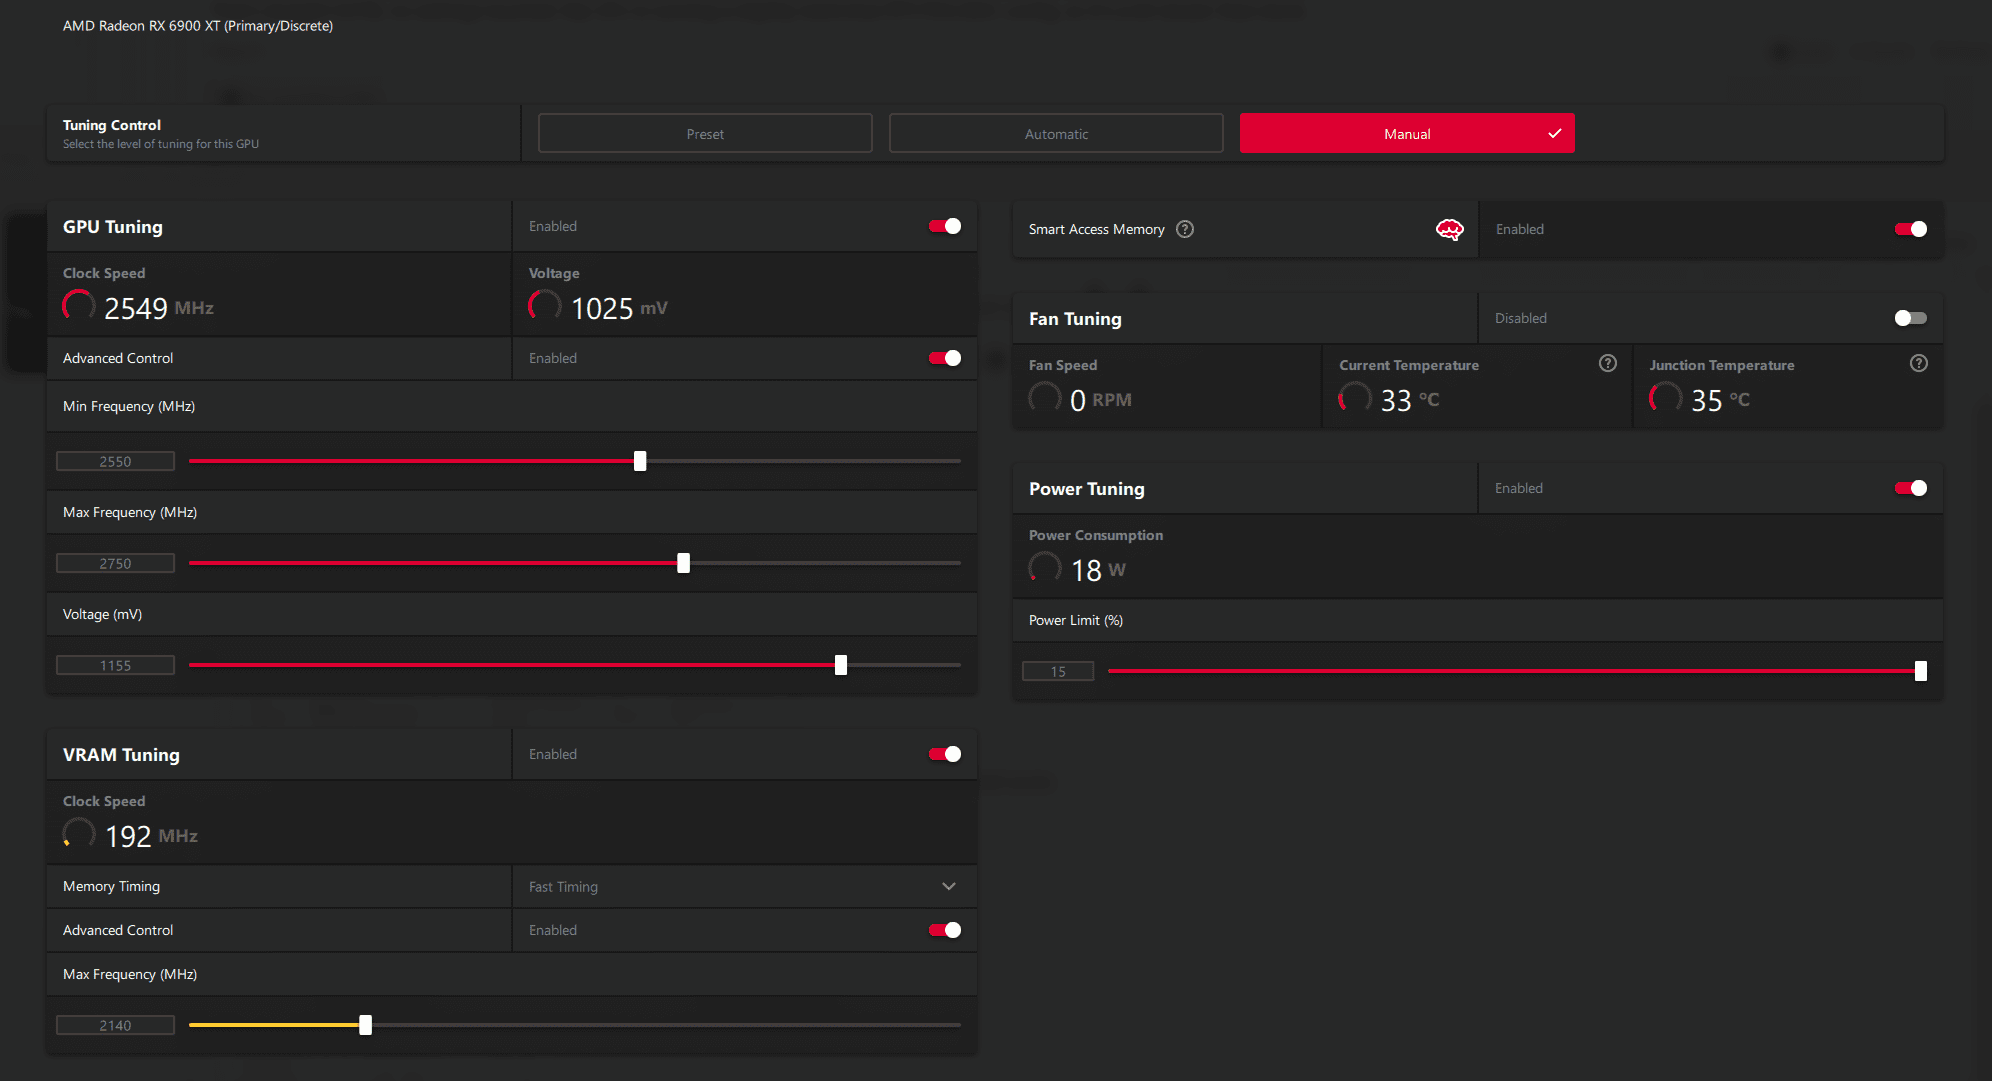
Task: Select the Automatic tuning option
Action: point(1056,134)
